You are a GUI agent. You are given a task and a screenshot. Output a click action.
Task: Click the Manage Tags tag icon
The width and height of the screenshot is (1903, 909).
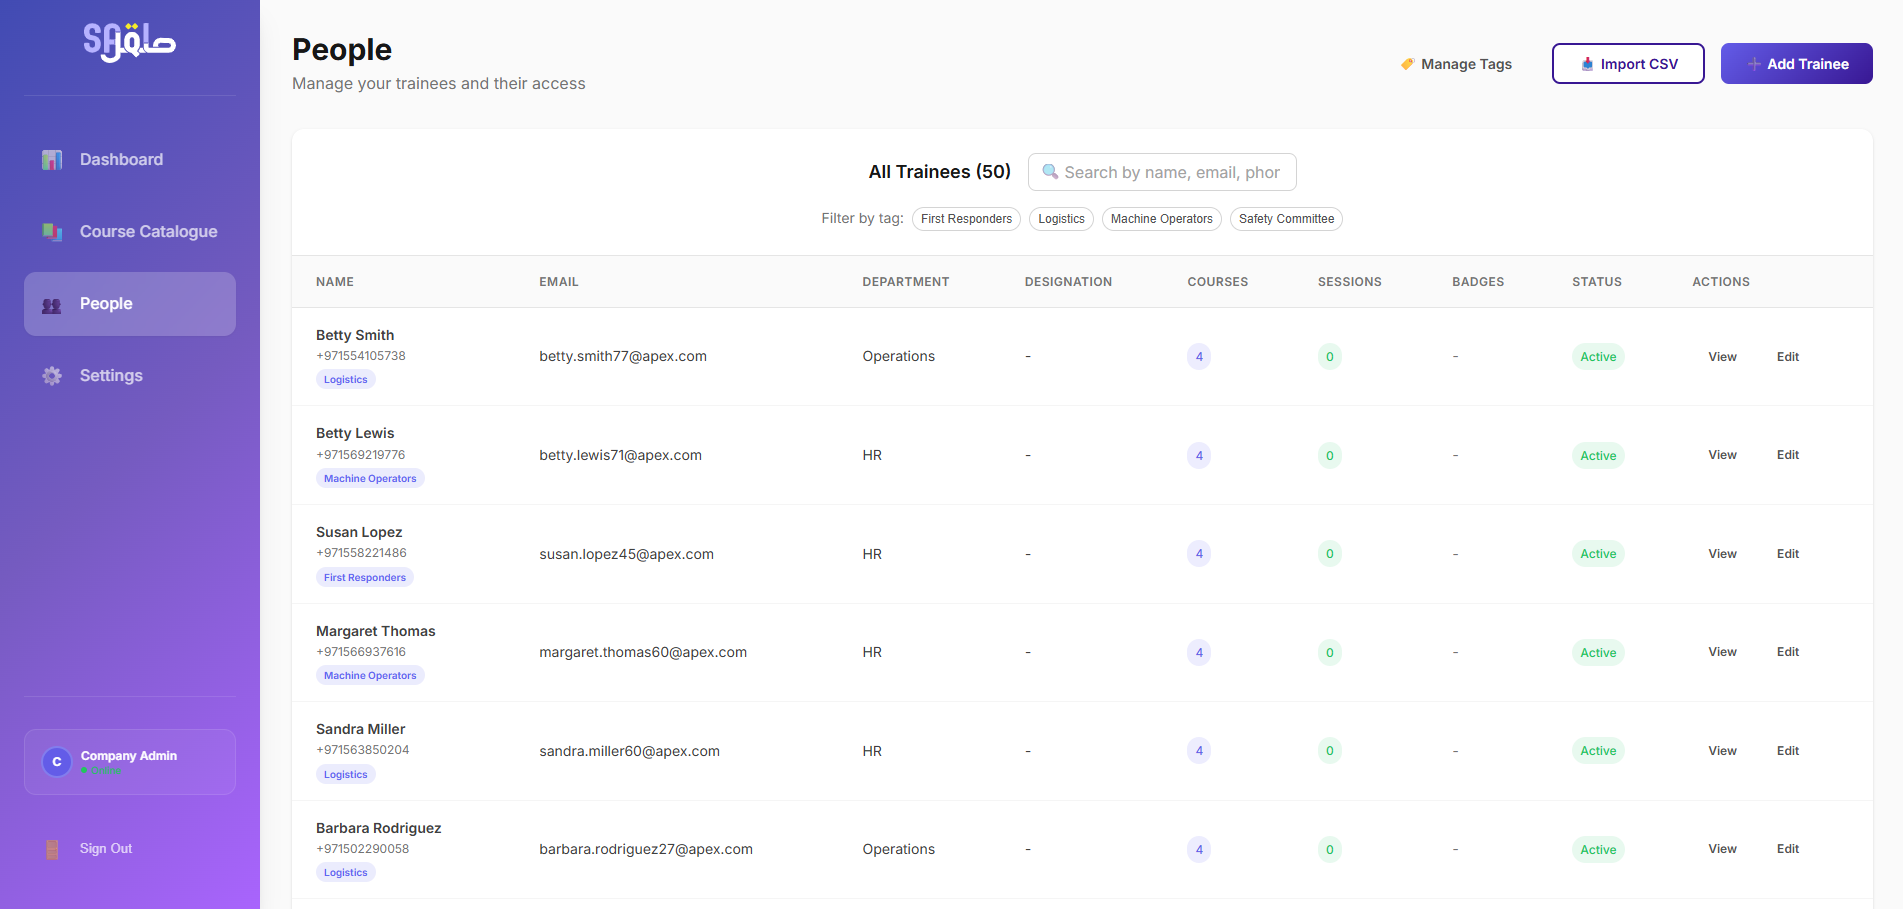click(1407, 64)
